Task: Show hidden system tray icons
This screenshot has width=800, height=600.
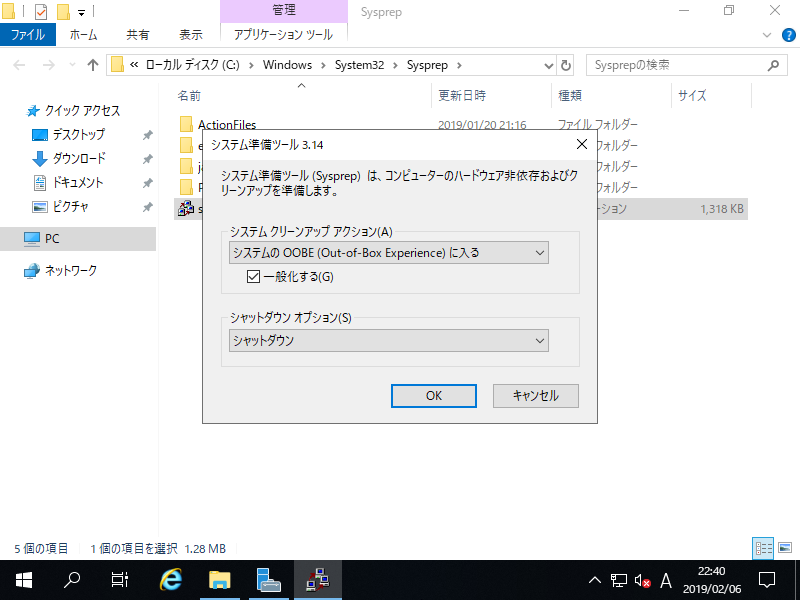Action: click(594, 580)
